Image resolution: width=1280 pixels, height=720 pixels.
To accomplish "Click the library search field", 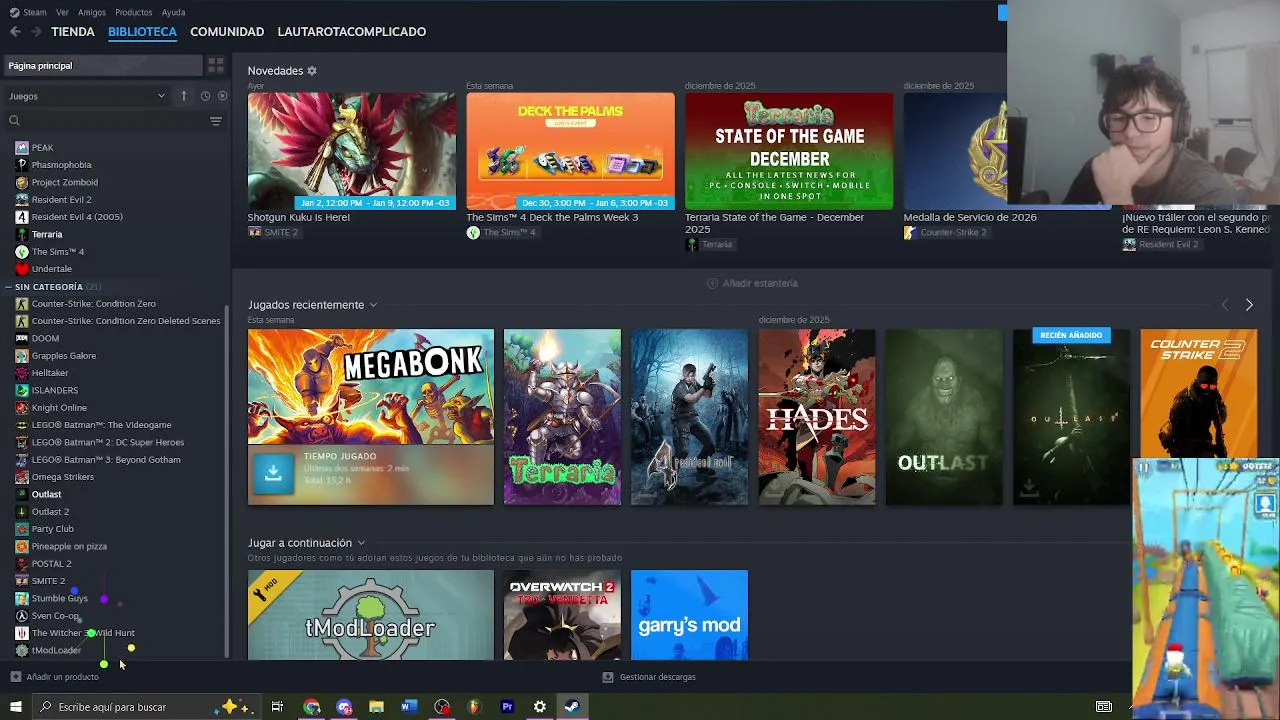I will 104,121.
